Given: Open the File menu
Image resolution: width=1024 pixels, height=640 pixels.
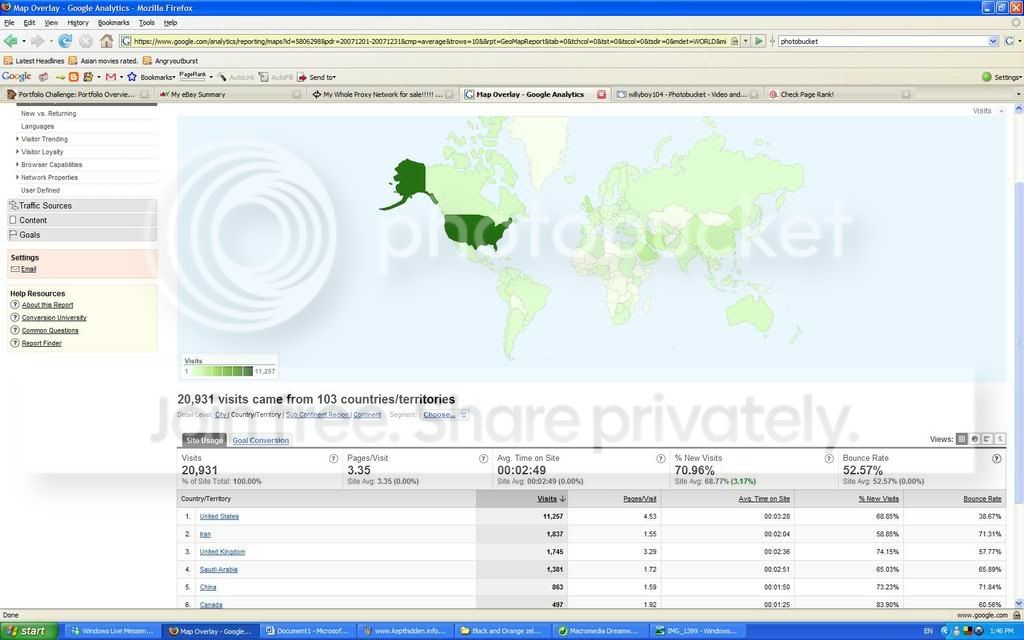Looking at the screenshot, I should coord(9,23).
